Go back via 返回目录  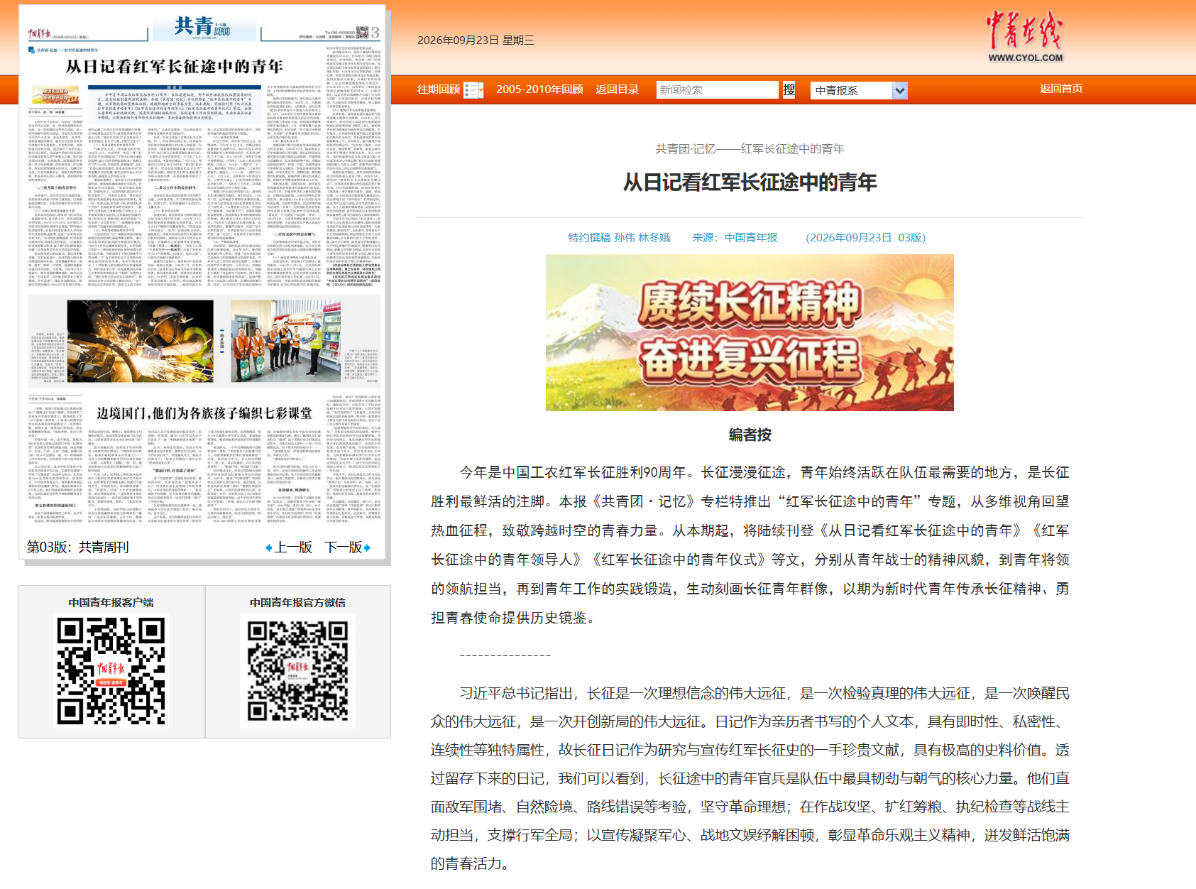617,89
